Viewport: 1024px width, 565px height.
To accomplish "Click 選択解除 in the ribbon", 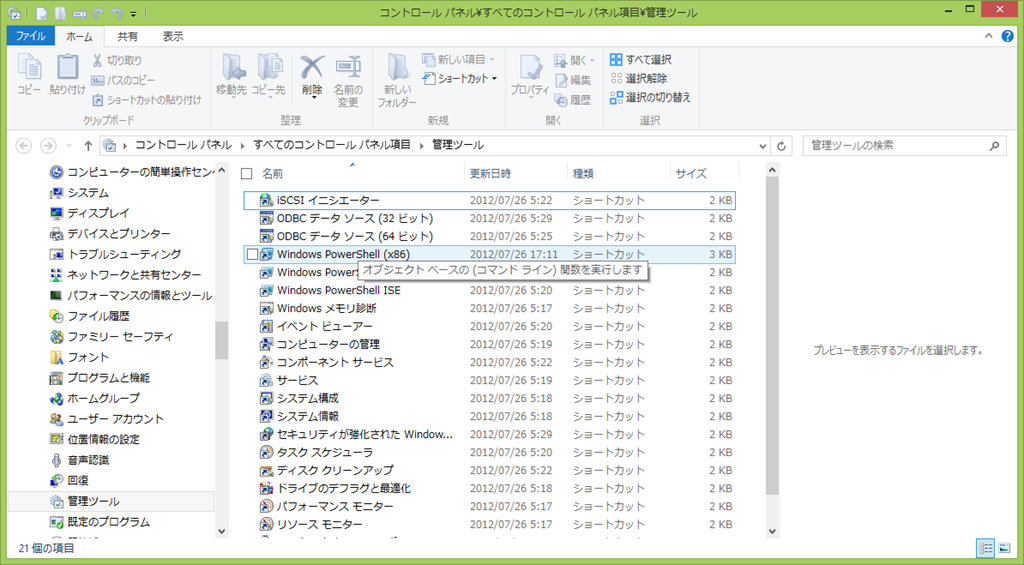I will (639, 78).
